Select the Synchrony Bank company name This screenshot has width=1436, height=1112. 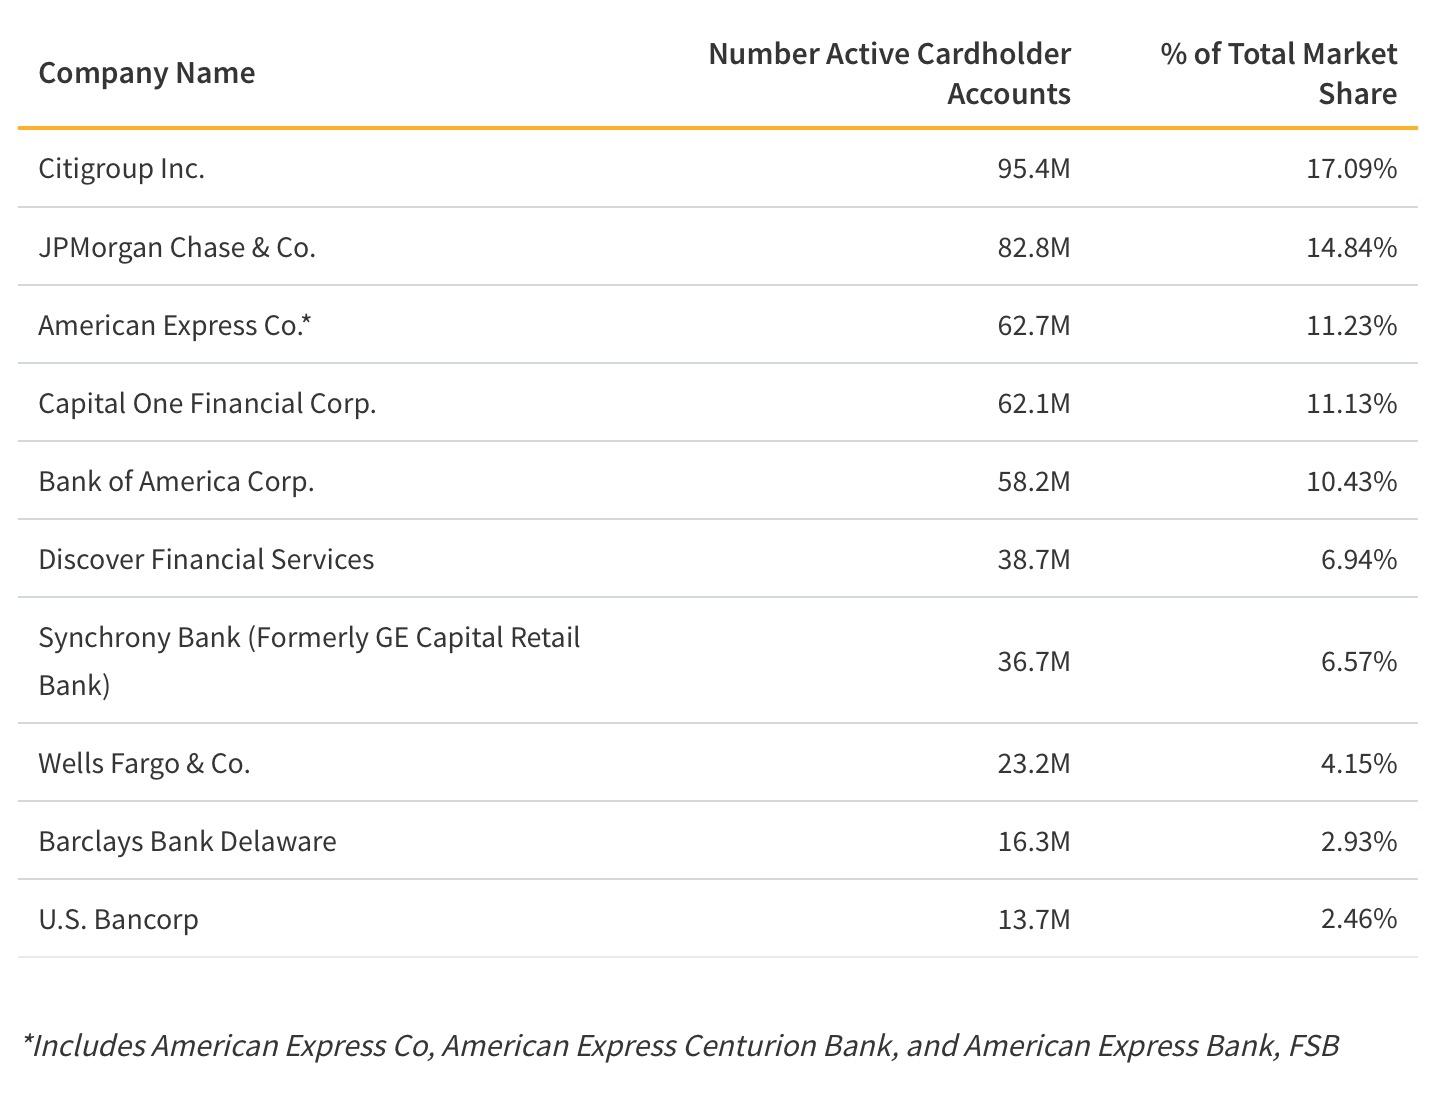tap(308, 660)
